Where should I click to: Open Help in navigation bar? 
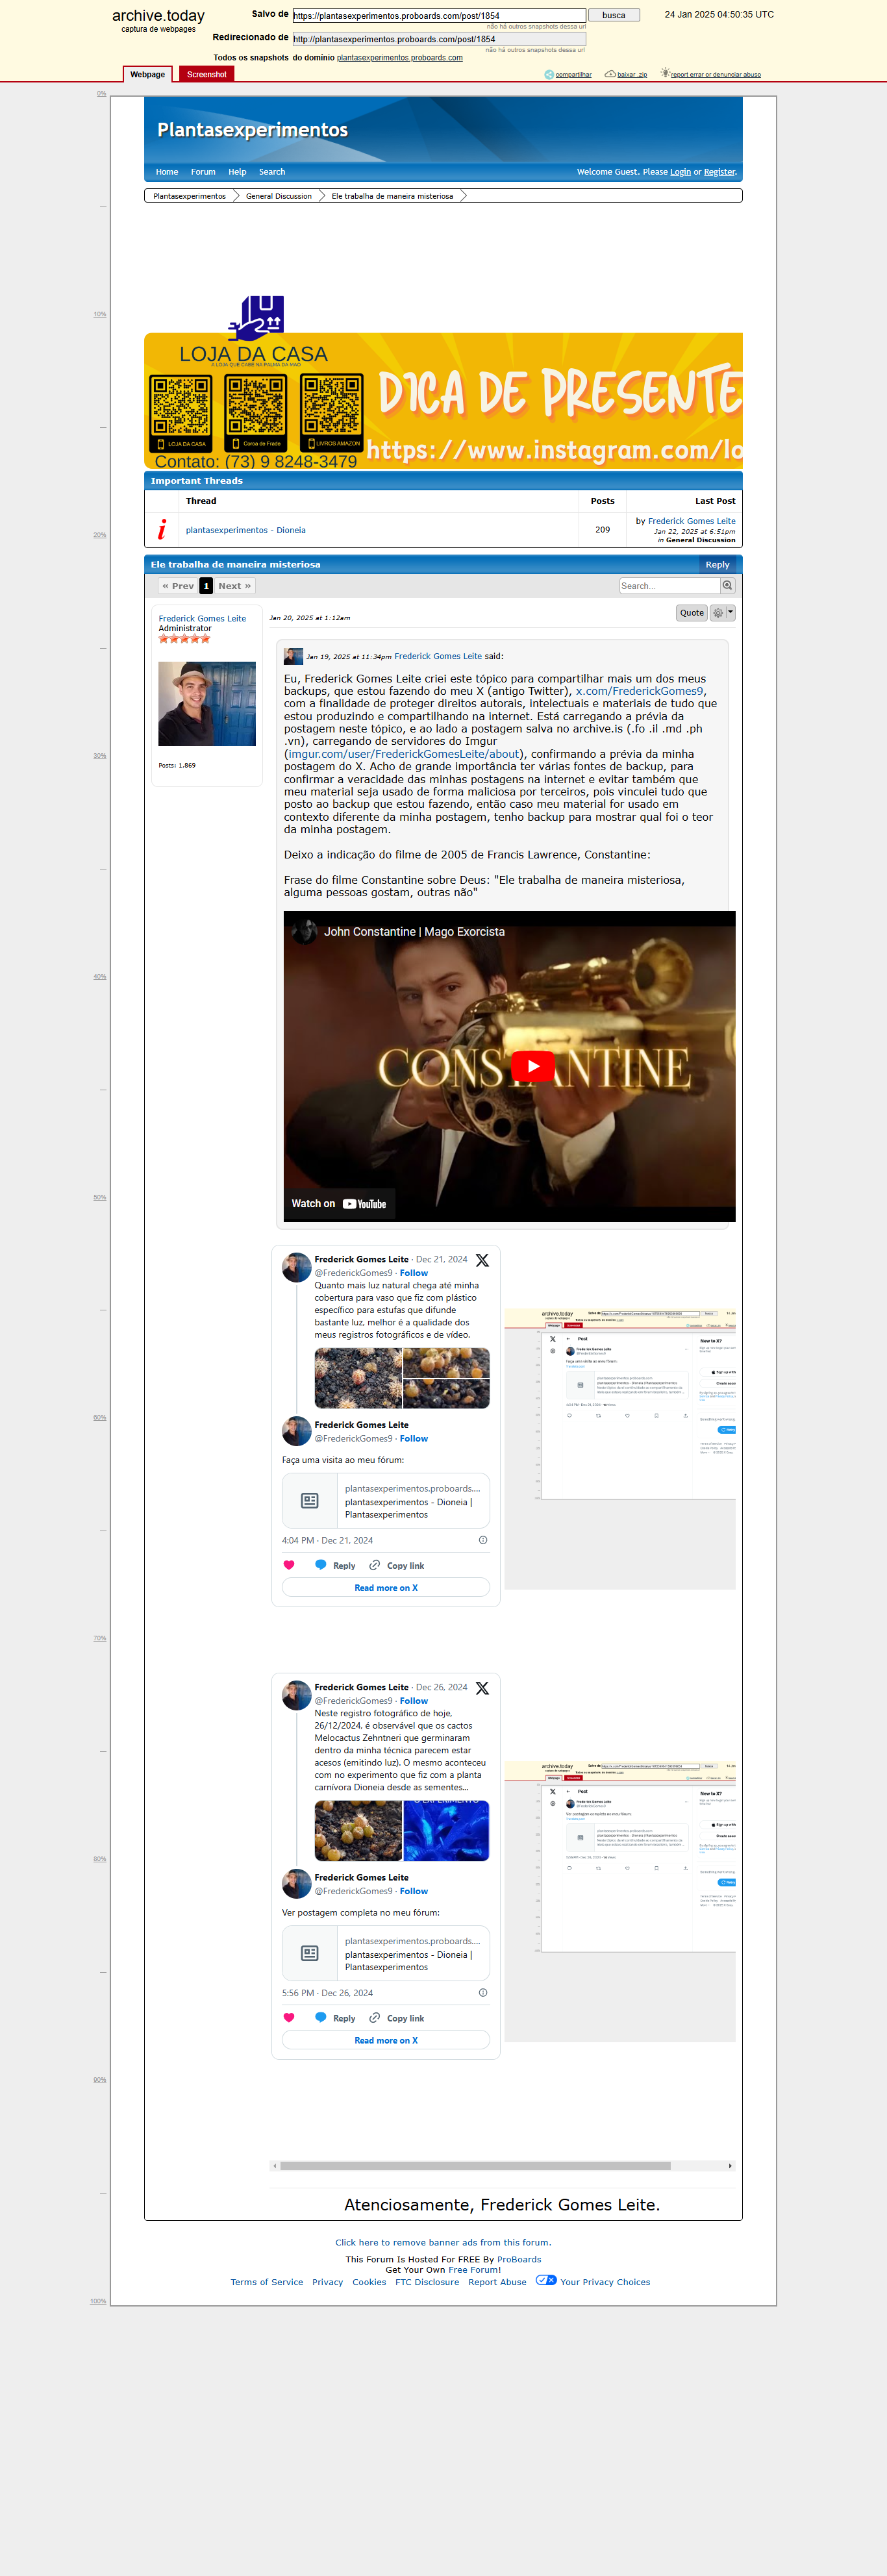pos(237,172)
